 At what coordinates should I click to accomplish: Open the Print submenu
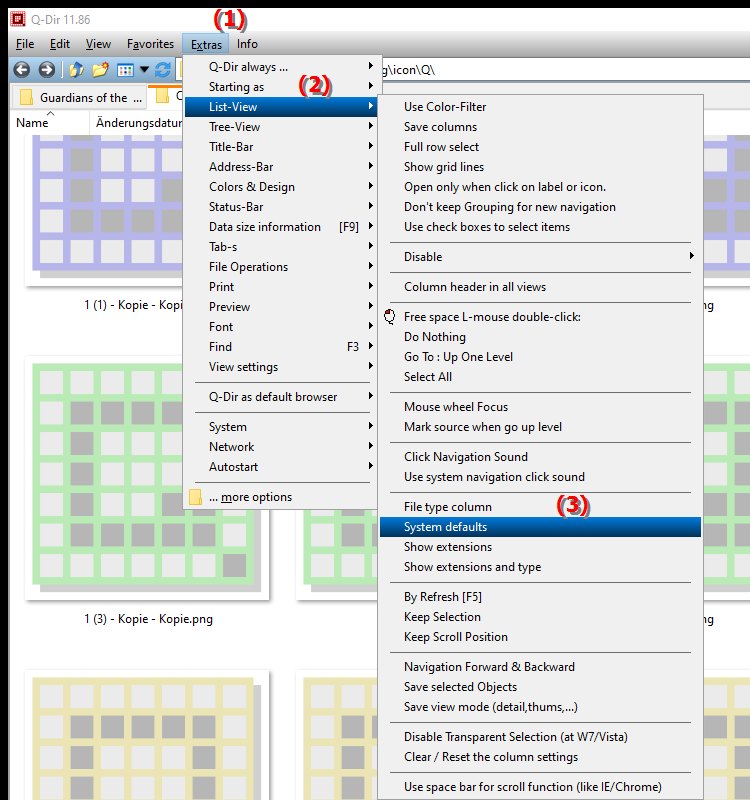tap(280, 287)
